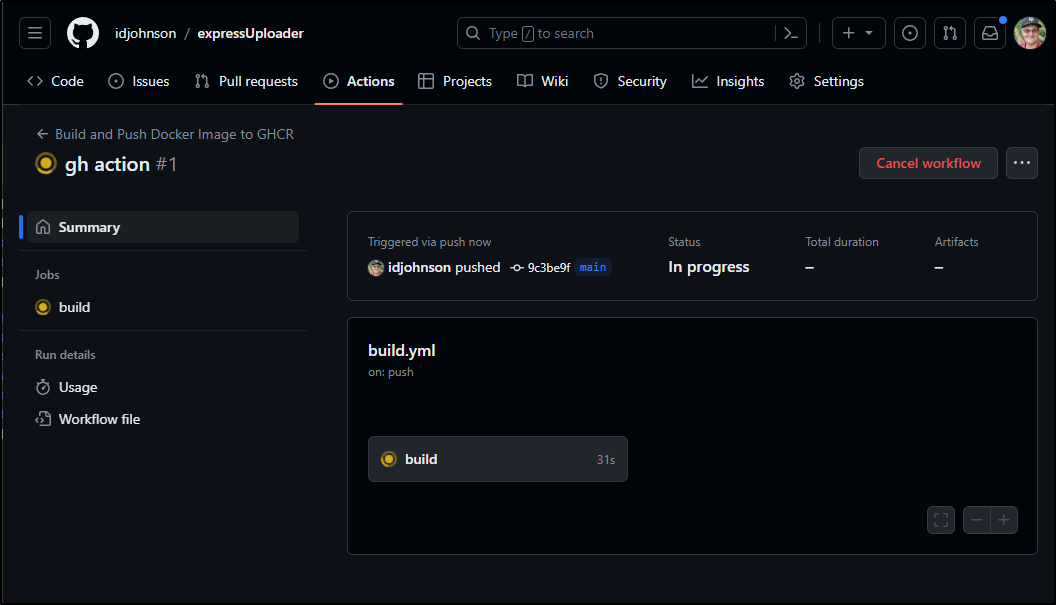The width and height of the screenshot is (1056, 605).
Task: Click the on: push trigger text
Action: tap(391, 372)
